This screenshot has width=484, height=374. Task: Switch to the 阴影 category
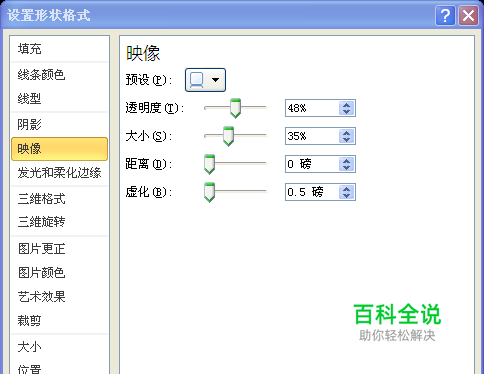click(x=59, y=125)
